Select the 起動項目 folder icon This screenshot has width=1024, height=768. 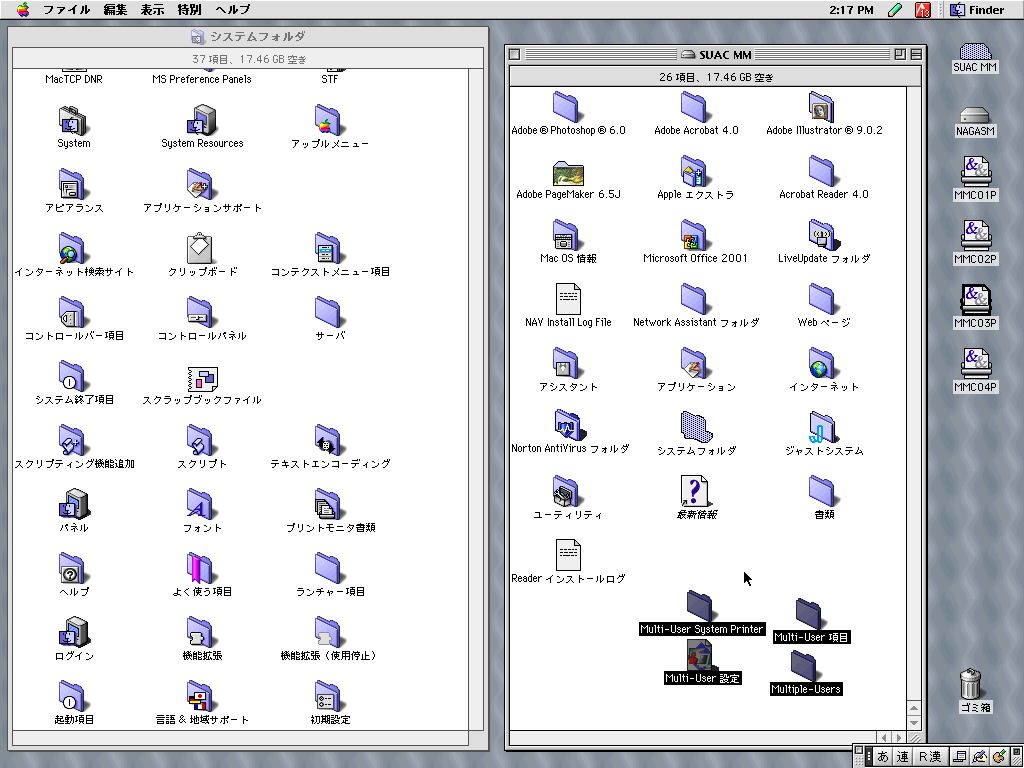(x=72, y=697)
